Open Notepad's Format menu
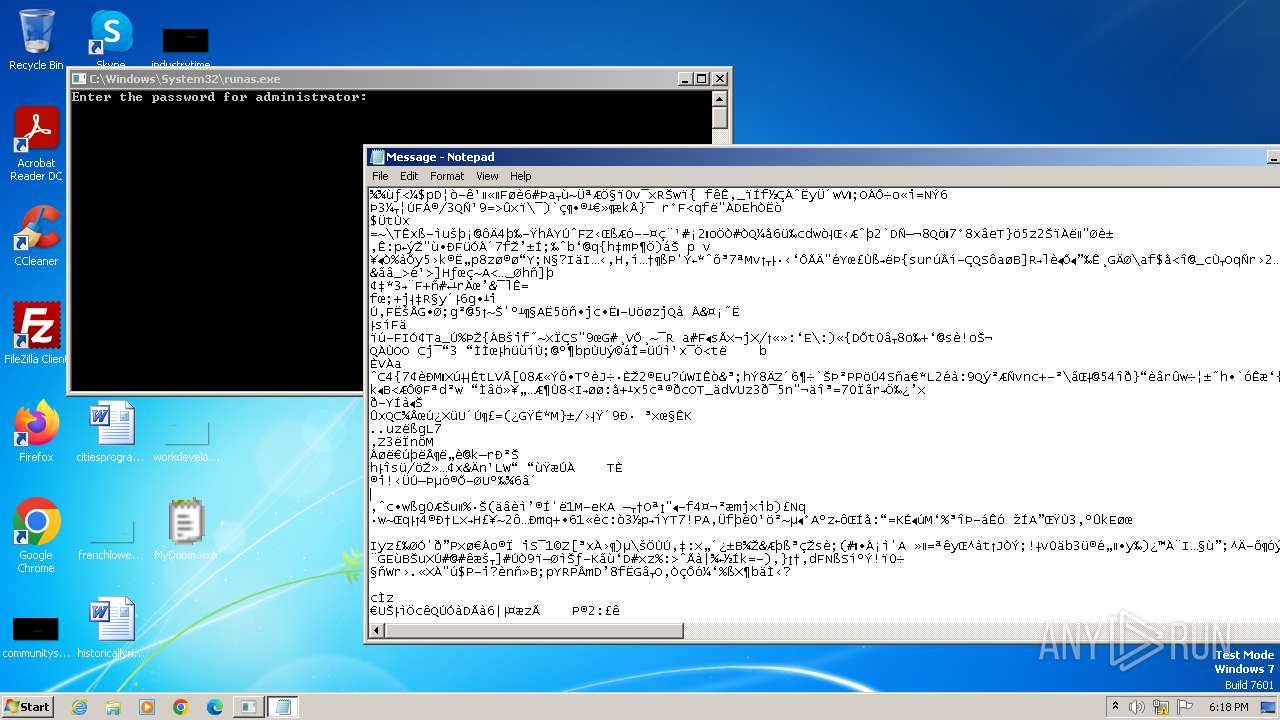The height and width of the screenshot is (720, 1280). coord(447,176)
